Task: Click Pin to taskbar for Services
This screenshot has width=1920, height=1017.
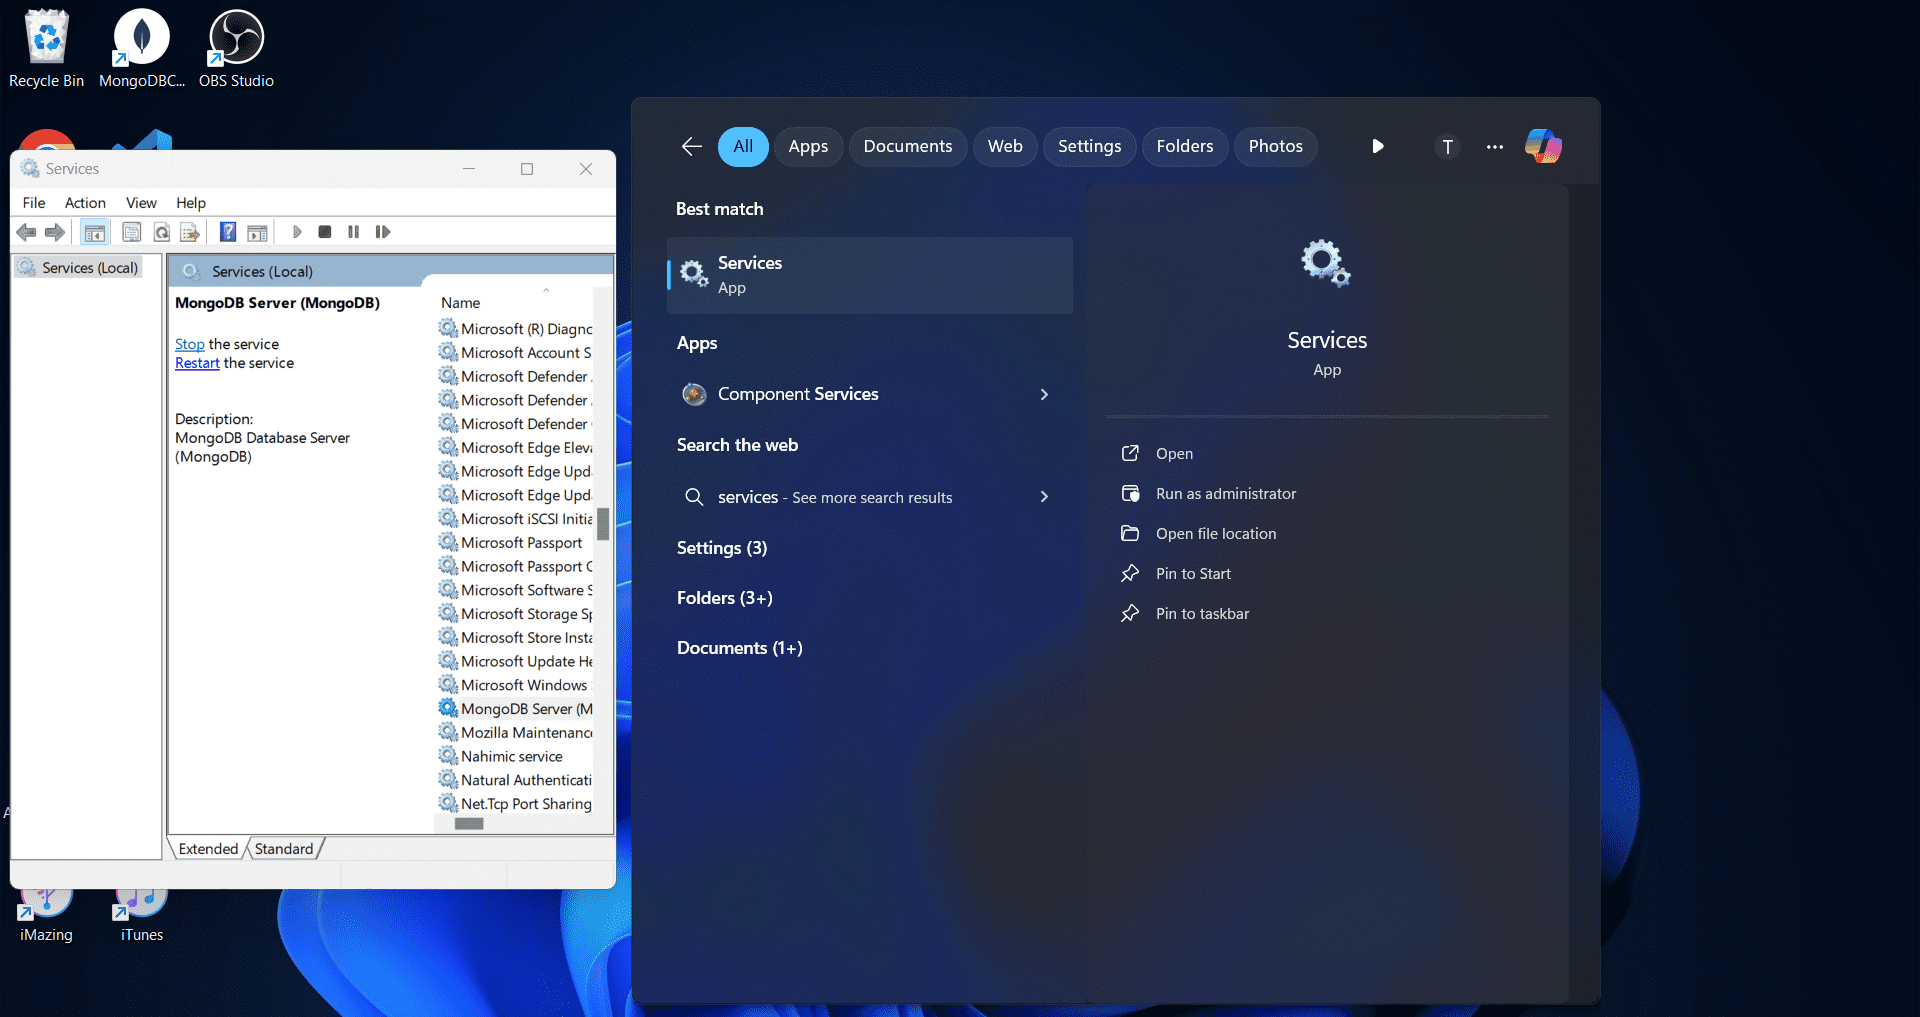Action: point(1202,614)
